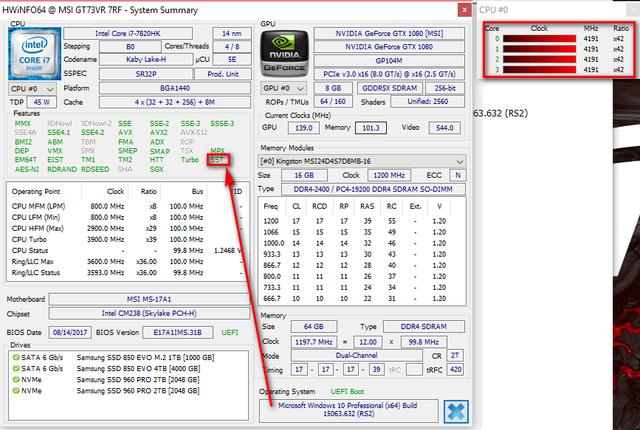Click first NVMe drive green check icon
The image size is (640, 430).
coord(16,379)
